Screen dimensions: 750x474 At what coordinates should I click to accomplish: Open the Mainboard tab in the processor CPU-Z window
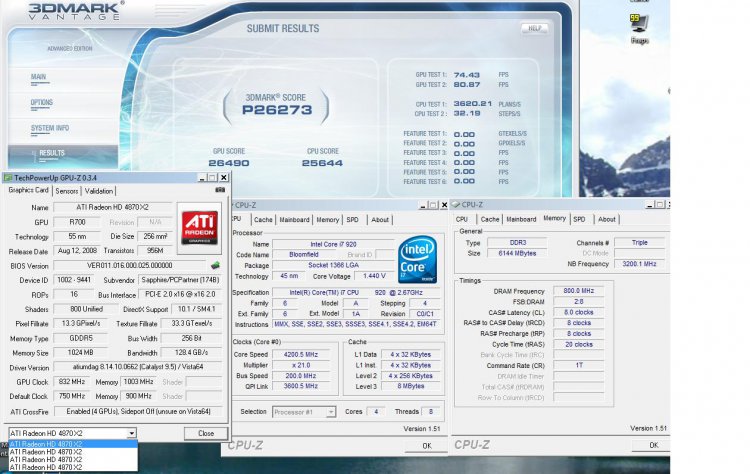click(x=294, y=220)
